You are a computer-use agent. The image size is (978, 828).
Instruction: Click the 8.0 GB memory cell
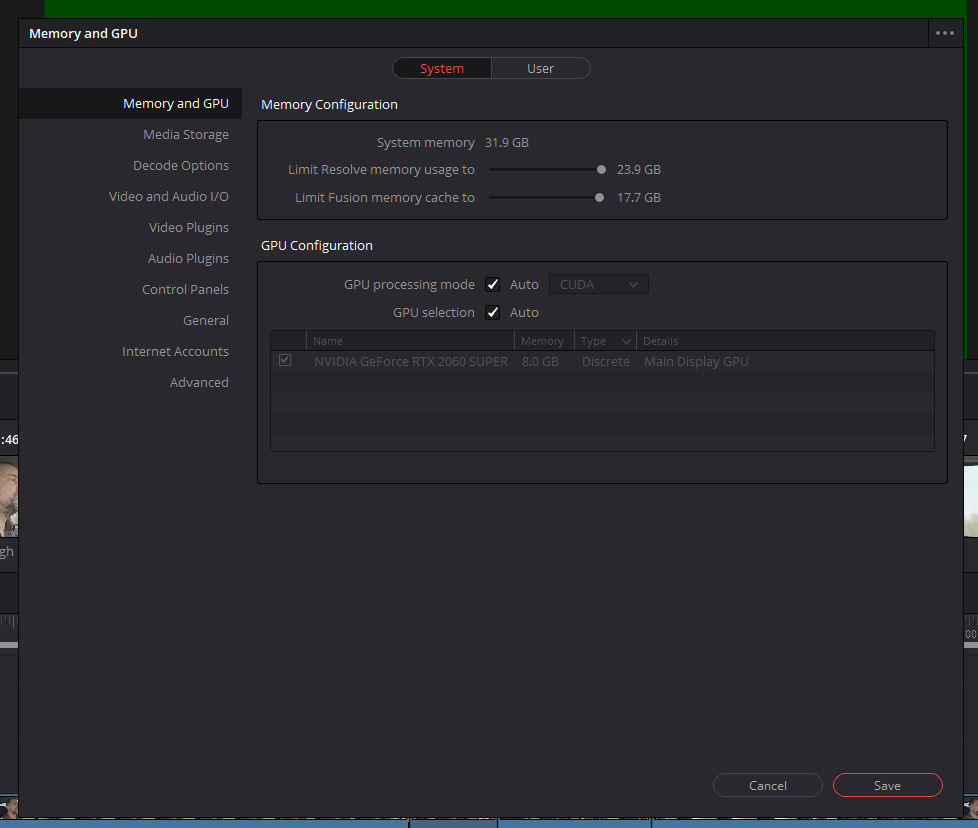point(540,362)
